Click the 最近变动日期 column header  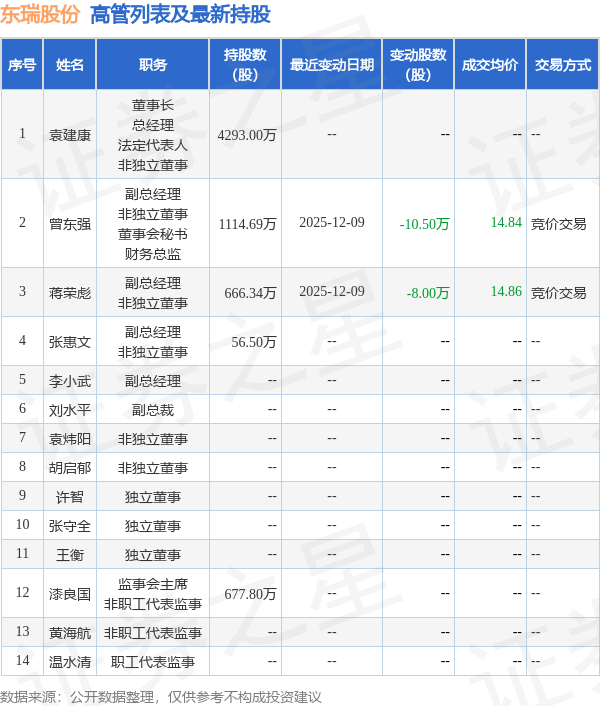(x=332, y=64)
